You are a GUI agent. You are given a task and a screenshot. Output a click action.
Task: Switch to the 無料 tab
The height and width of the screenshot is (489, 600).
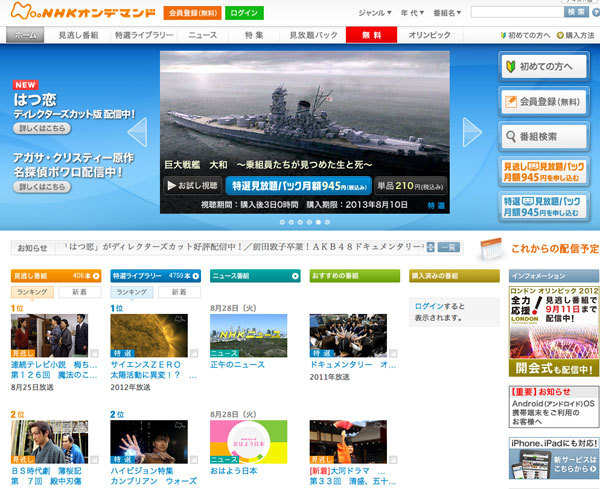click(x=370, y=35)
